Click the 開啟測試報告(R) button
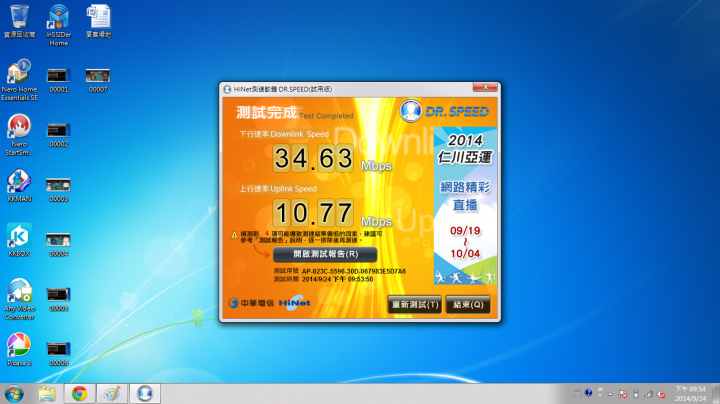Viewport: 720px width, 404px height. point(325,254)
